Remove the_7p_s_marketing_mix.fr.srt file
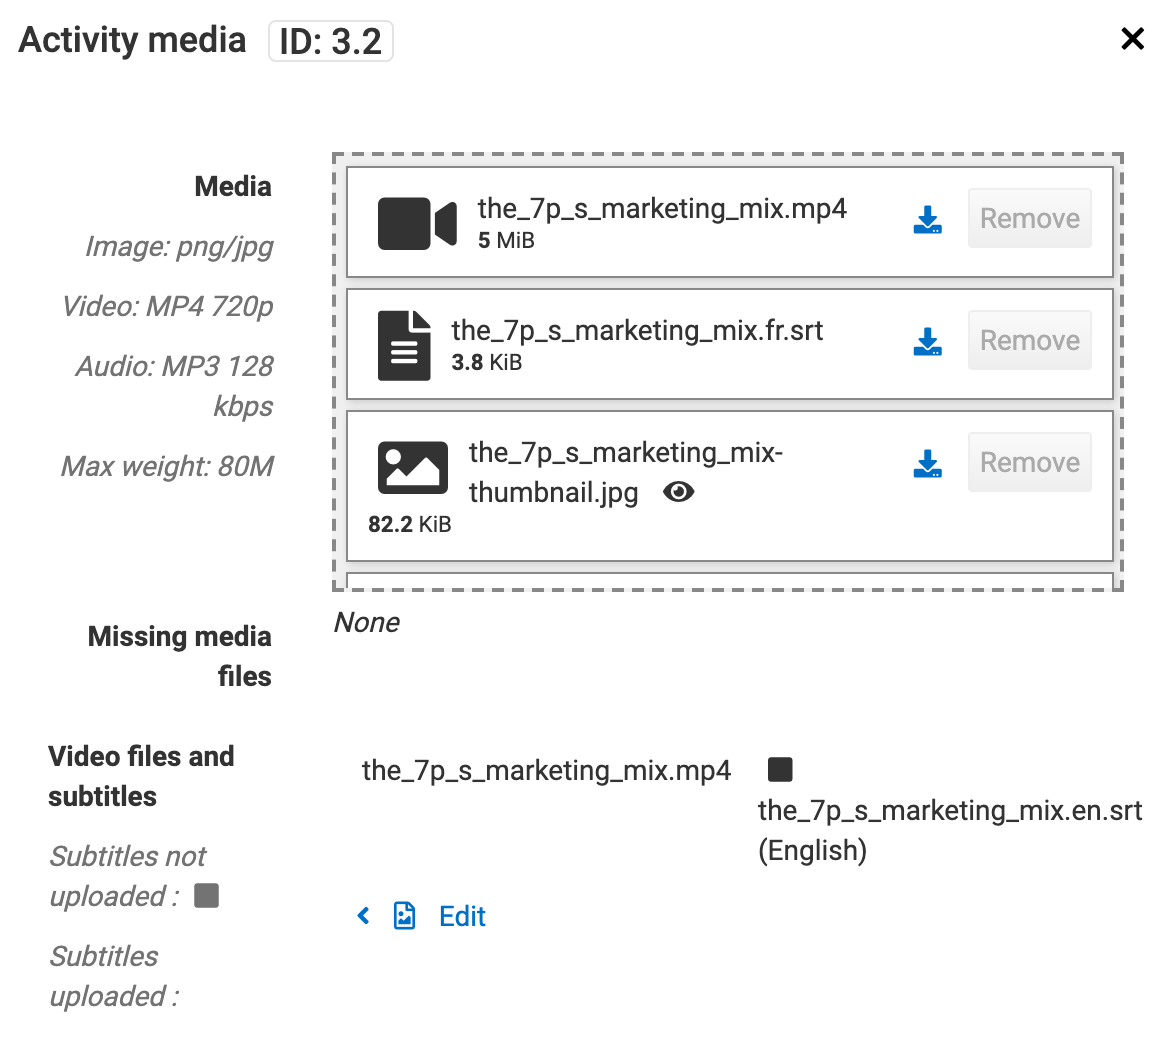The image size is (1172, 1042). tap(1029, 340)
